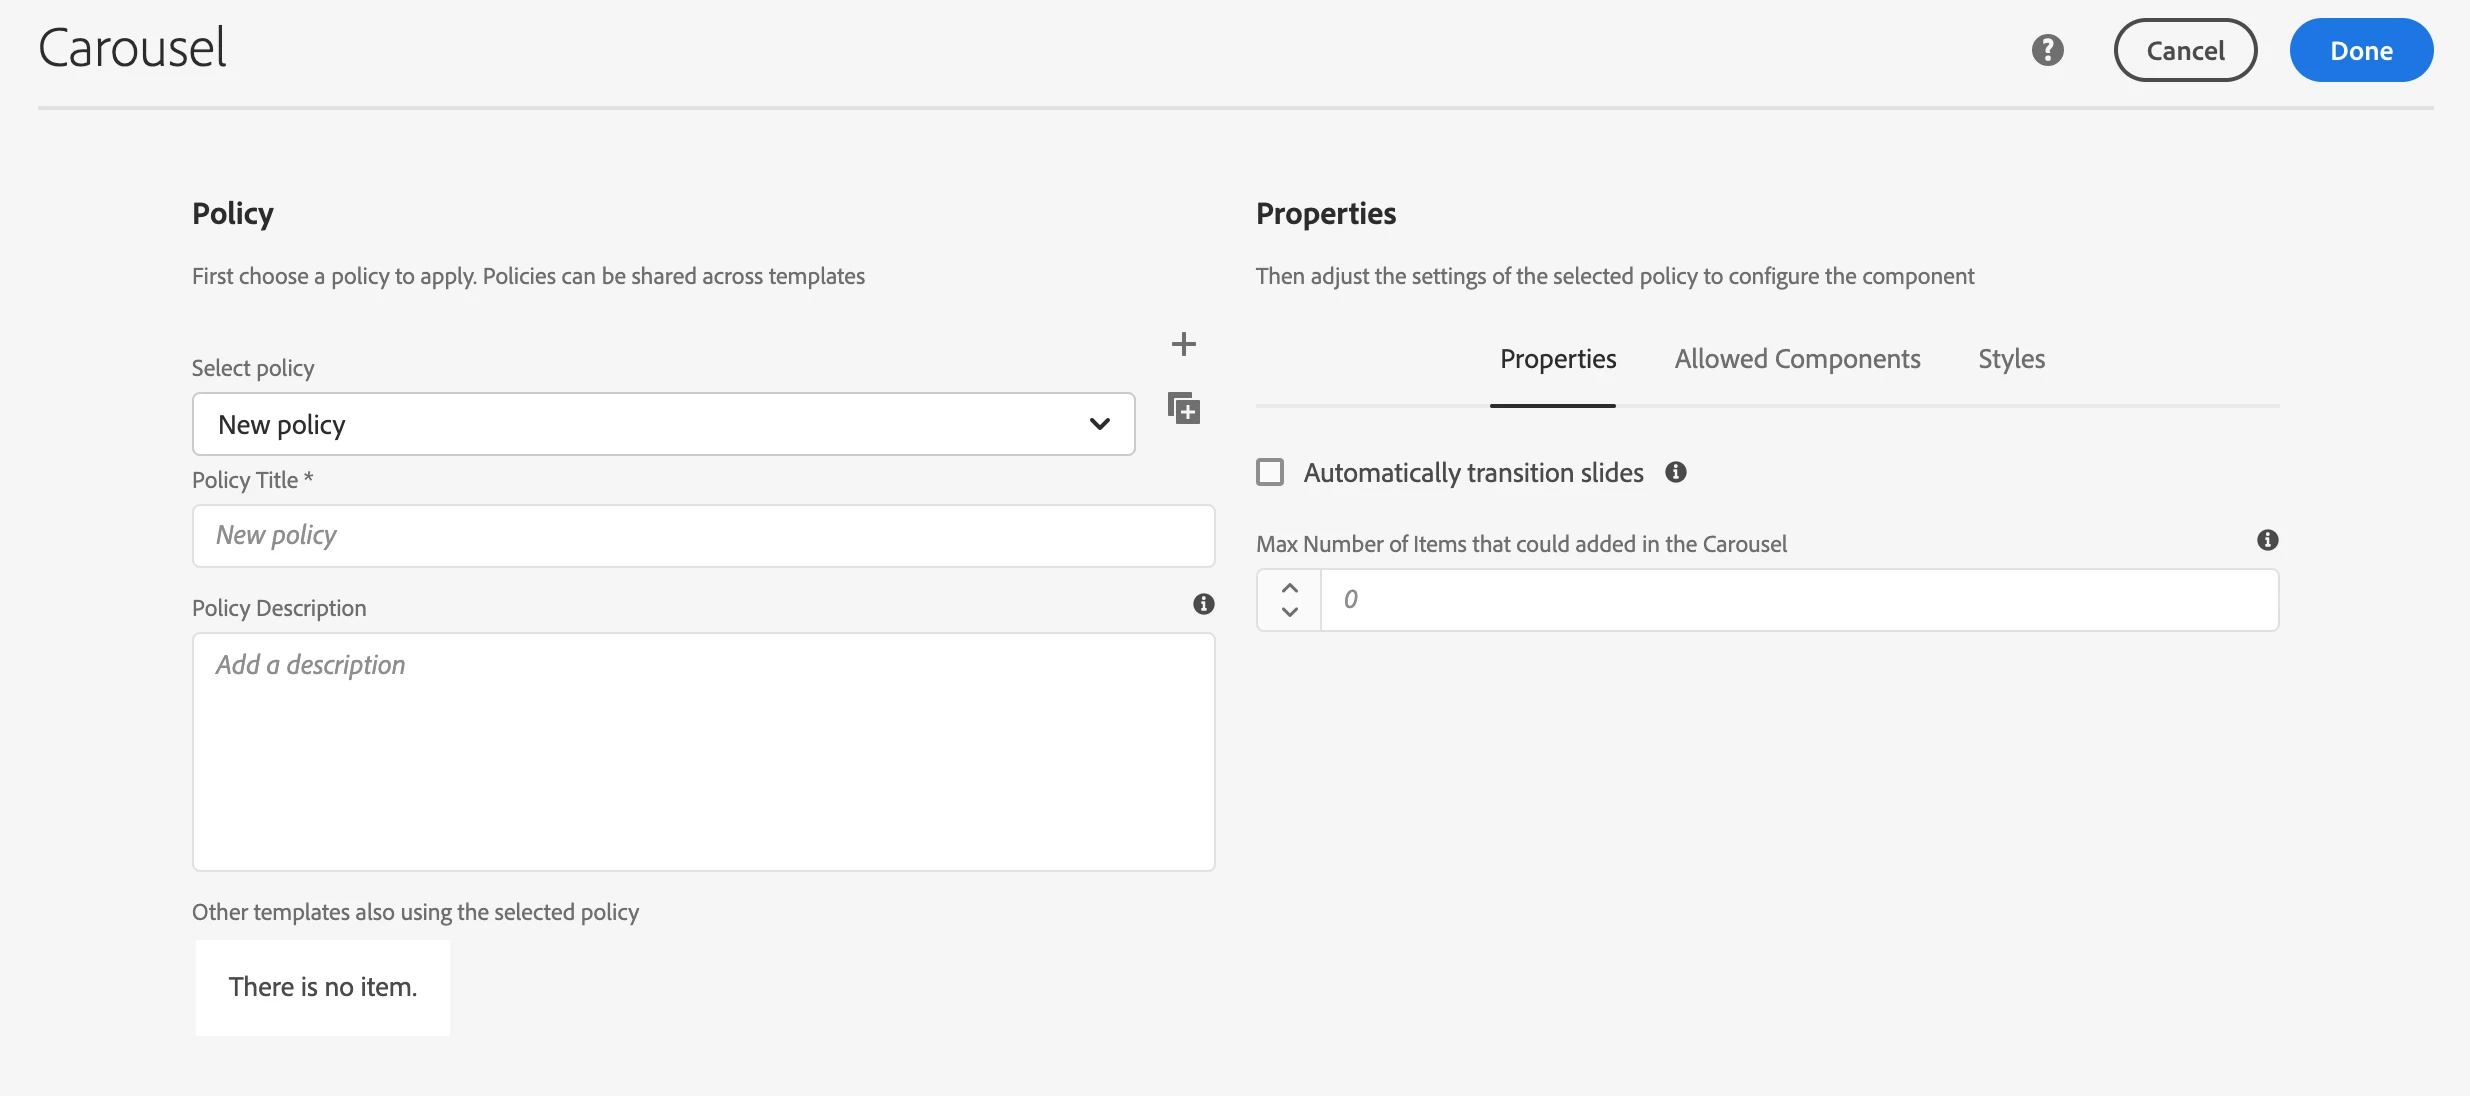Click into the Policy Description textarea
Screen dimensions: 2470x1096
click(703, 752)
